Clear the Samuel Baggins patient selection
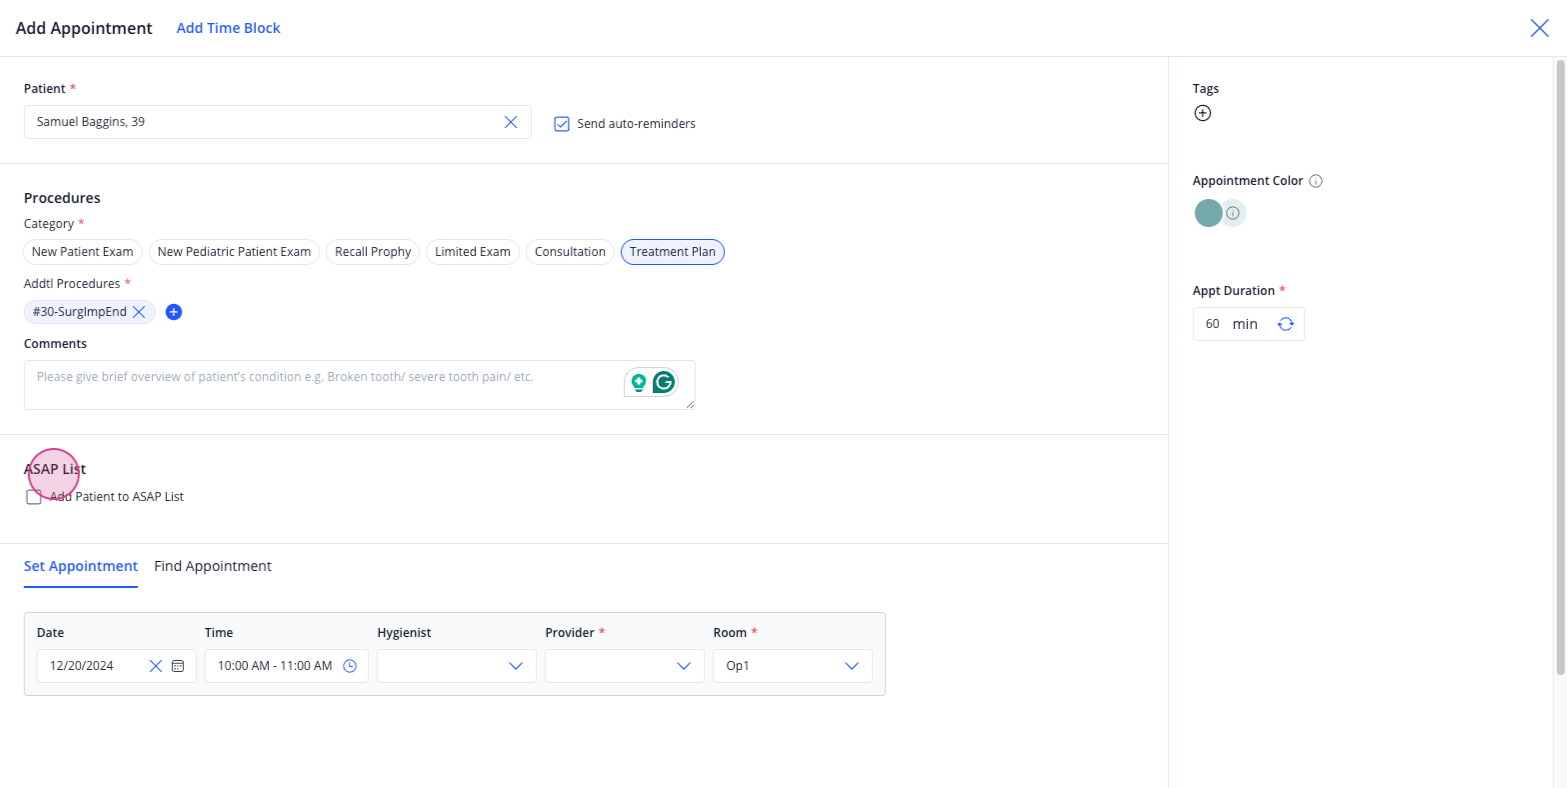Image resolution: width=1567 pixels, height=788 pixels. point(510,122)
